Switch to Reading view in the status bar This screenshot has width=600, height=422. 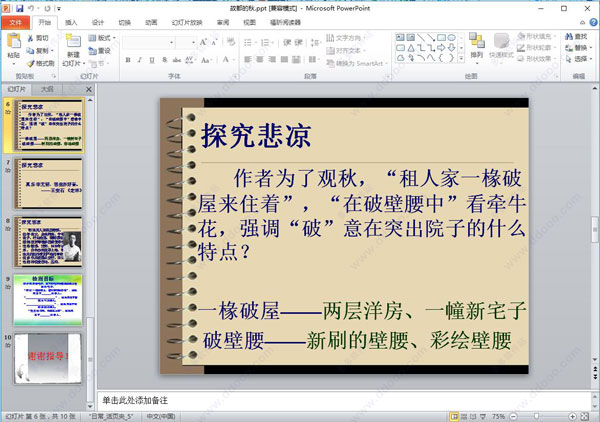(473, 416)
